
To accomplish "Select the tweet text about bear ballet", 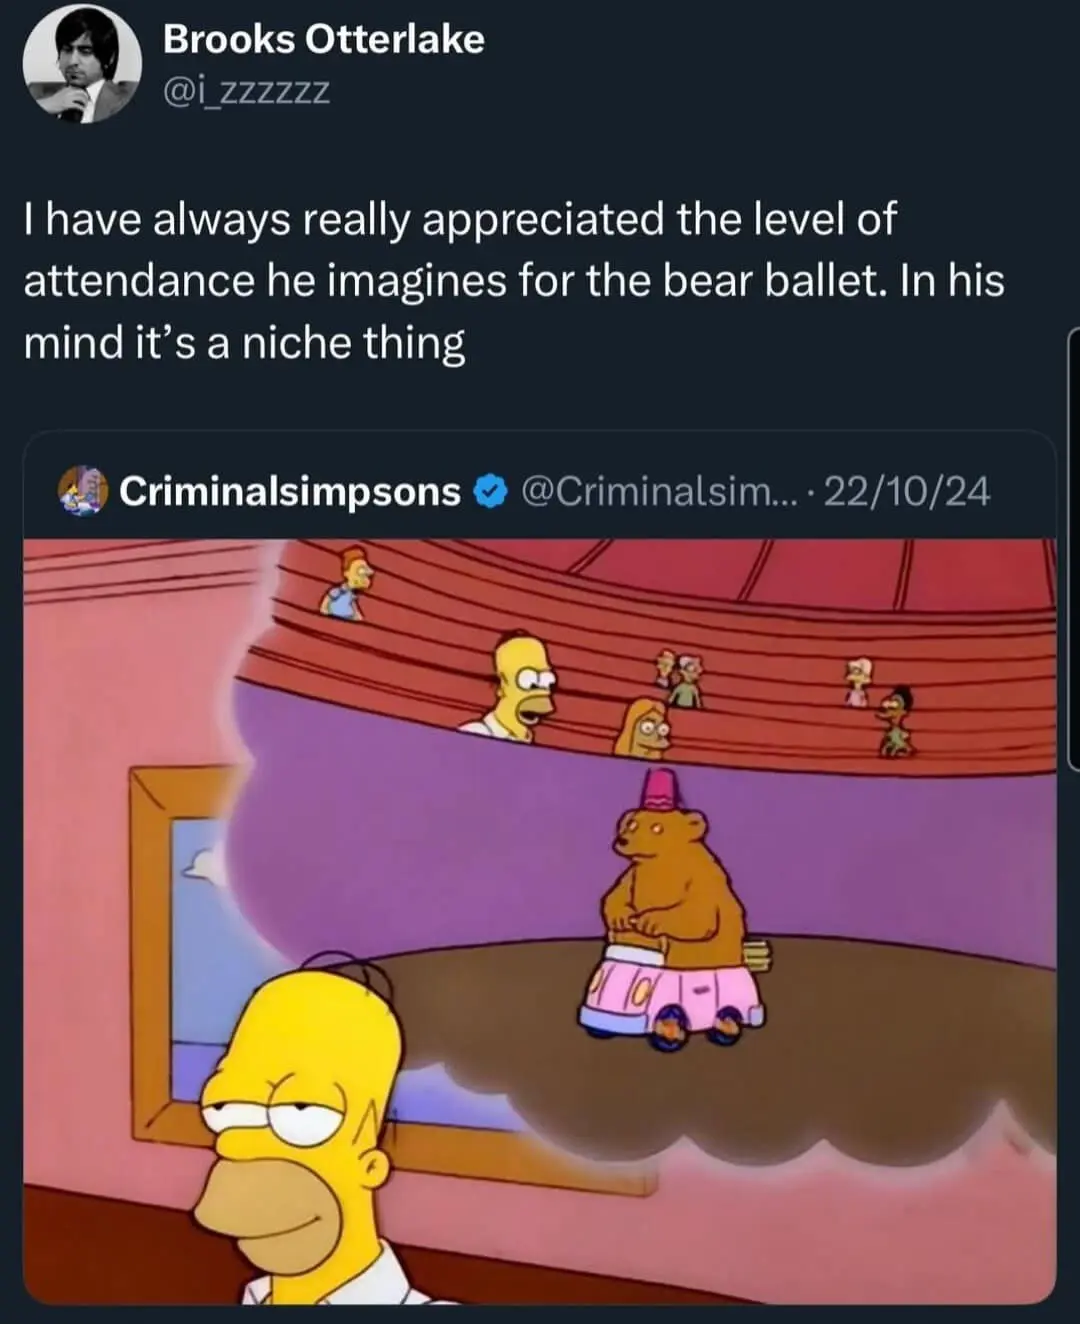I will tap(513, 281).
